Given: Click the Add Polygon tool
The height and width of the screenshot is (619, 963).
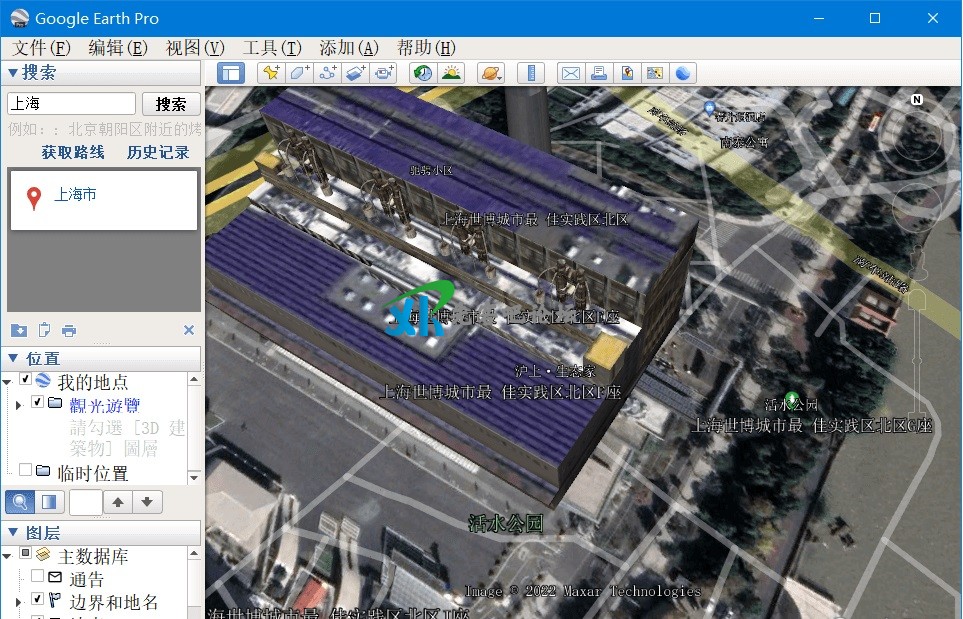Looking at the screenshot, I should point(299,73).
